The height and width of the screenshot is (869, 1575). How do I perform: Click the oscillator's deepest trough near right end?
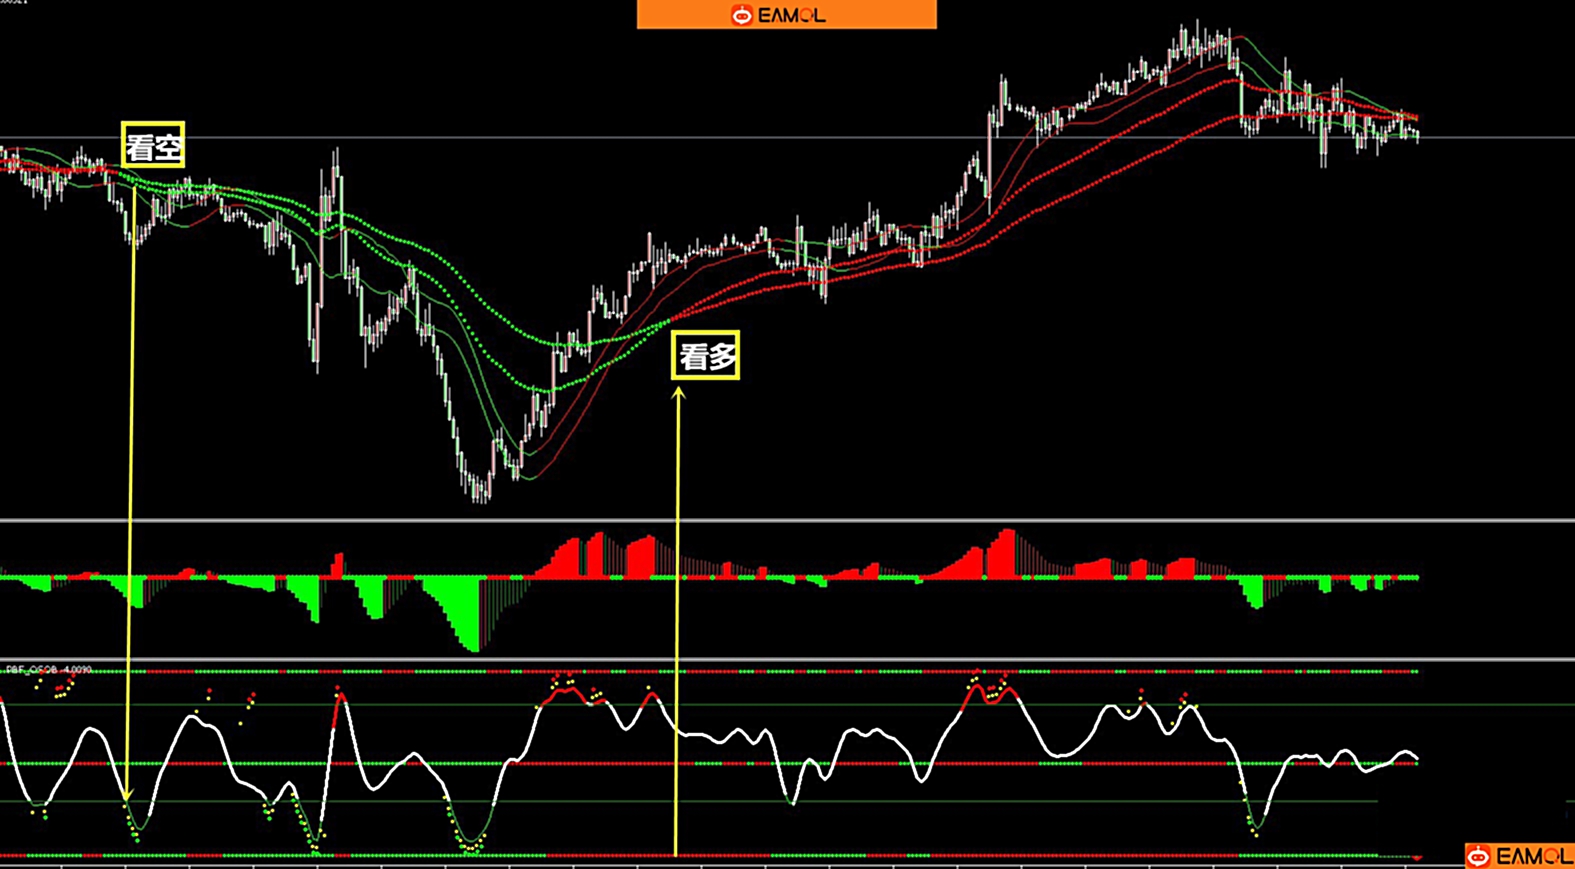point(1254,826)
